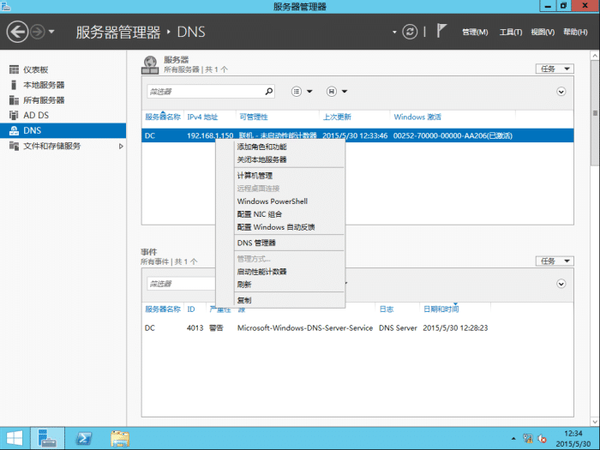Choose 启动性能计数器 from context menu
This screenshot has width=600, height=450.
point(262,272)
